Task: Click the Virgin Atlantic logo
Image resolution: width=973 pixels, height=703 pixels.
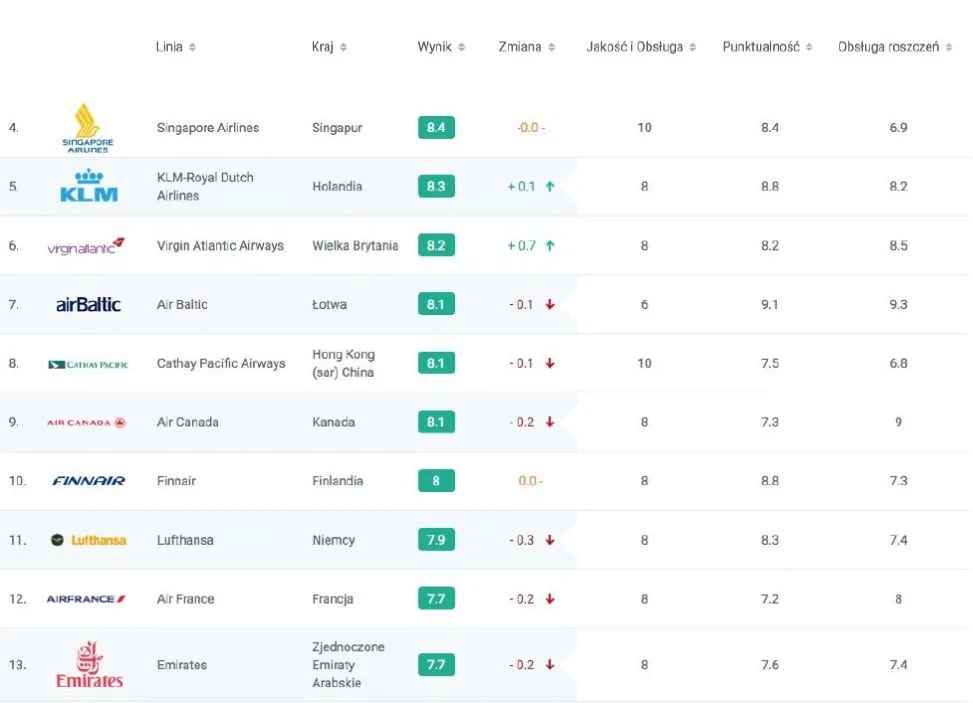Action: tap(86, 246)
